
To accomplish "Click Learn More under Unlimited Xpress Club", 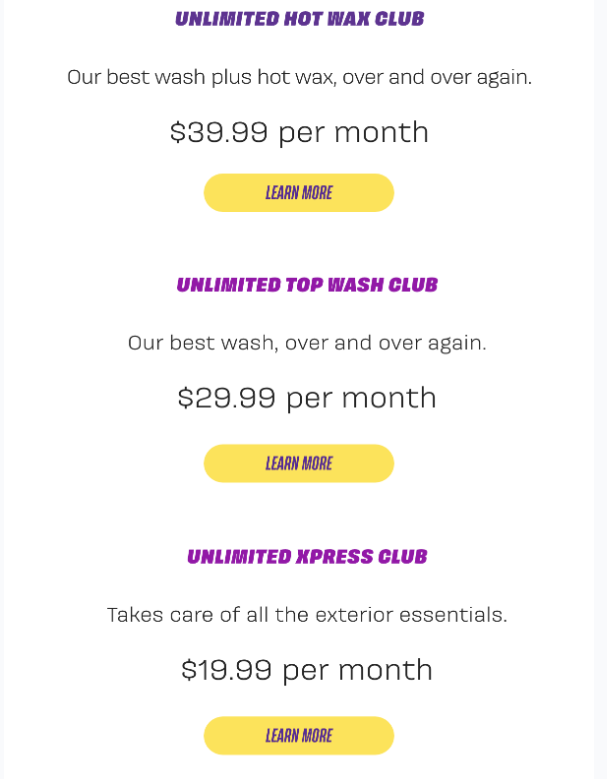I will 299,736.
